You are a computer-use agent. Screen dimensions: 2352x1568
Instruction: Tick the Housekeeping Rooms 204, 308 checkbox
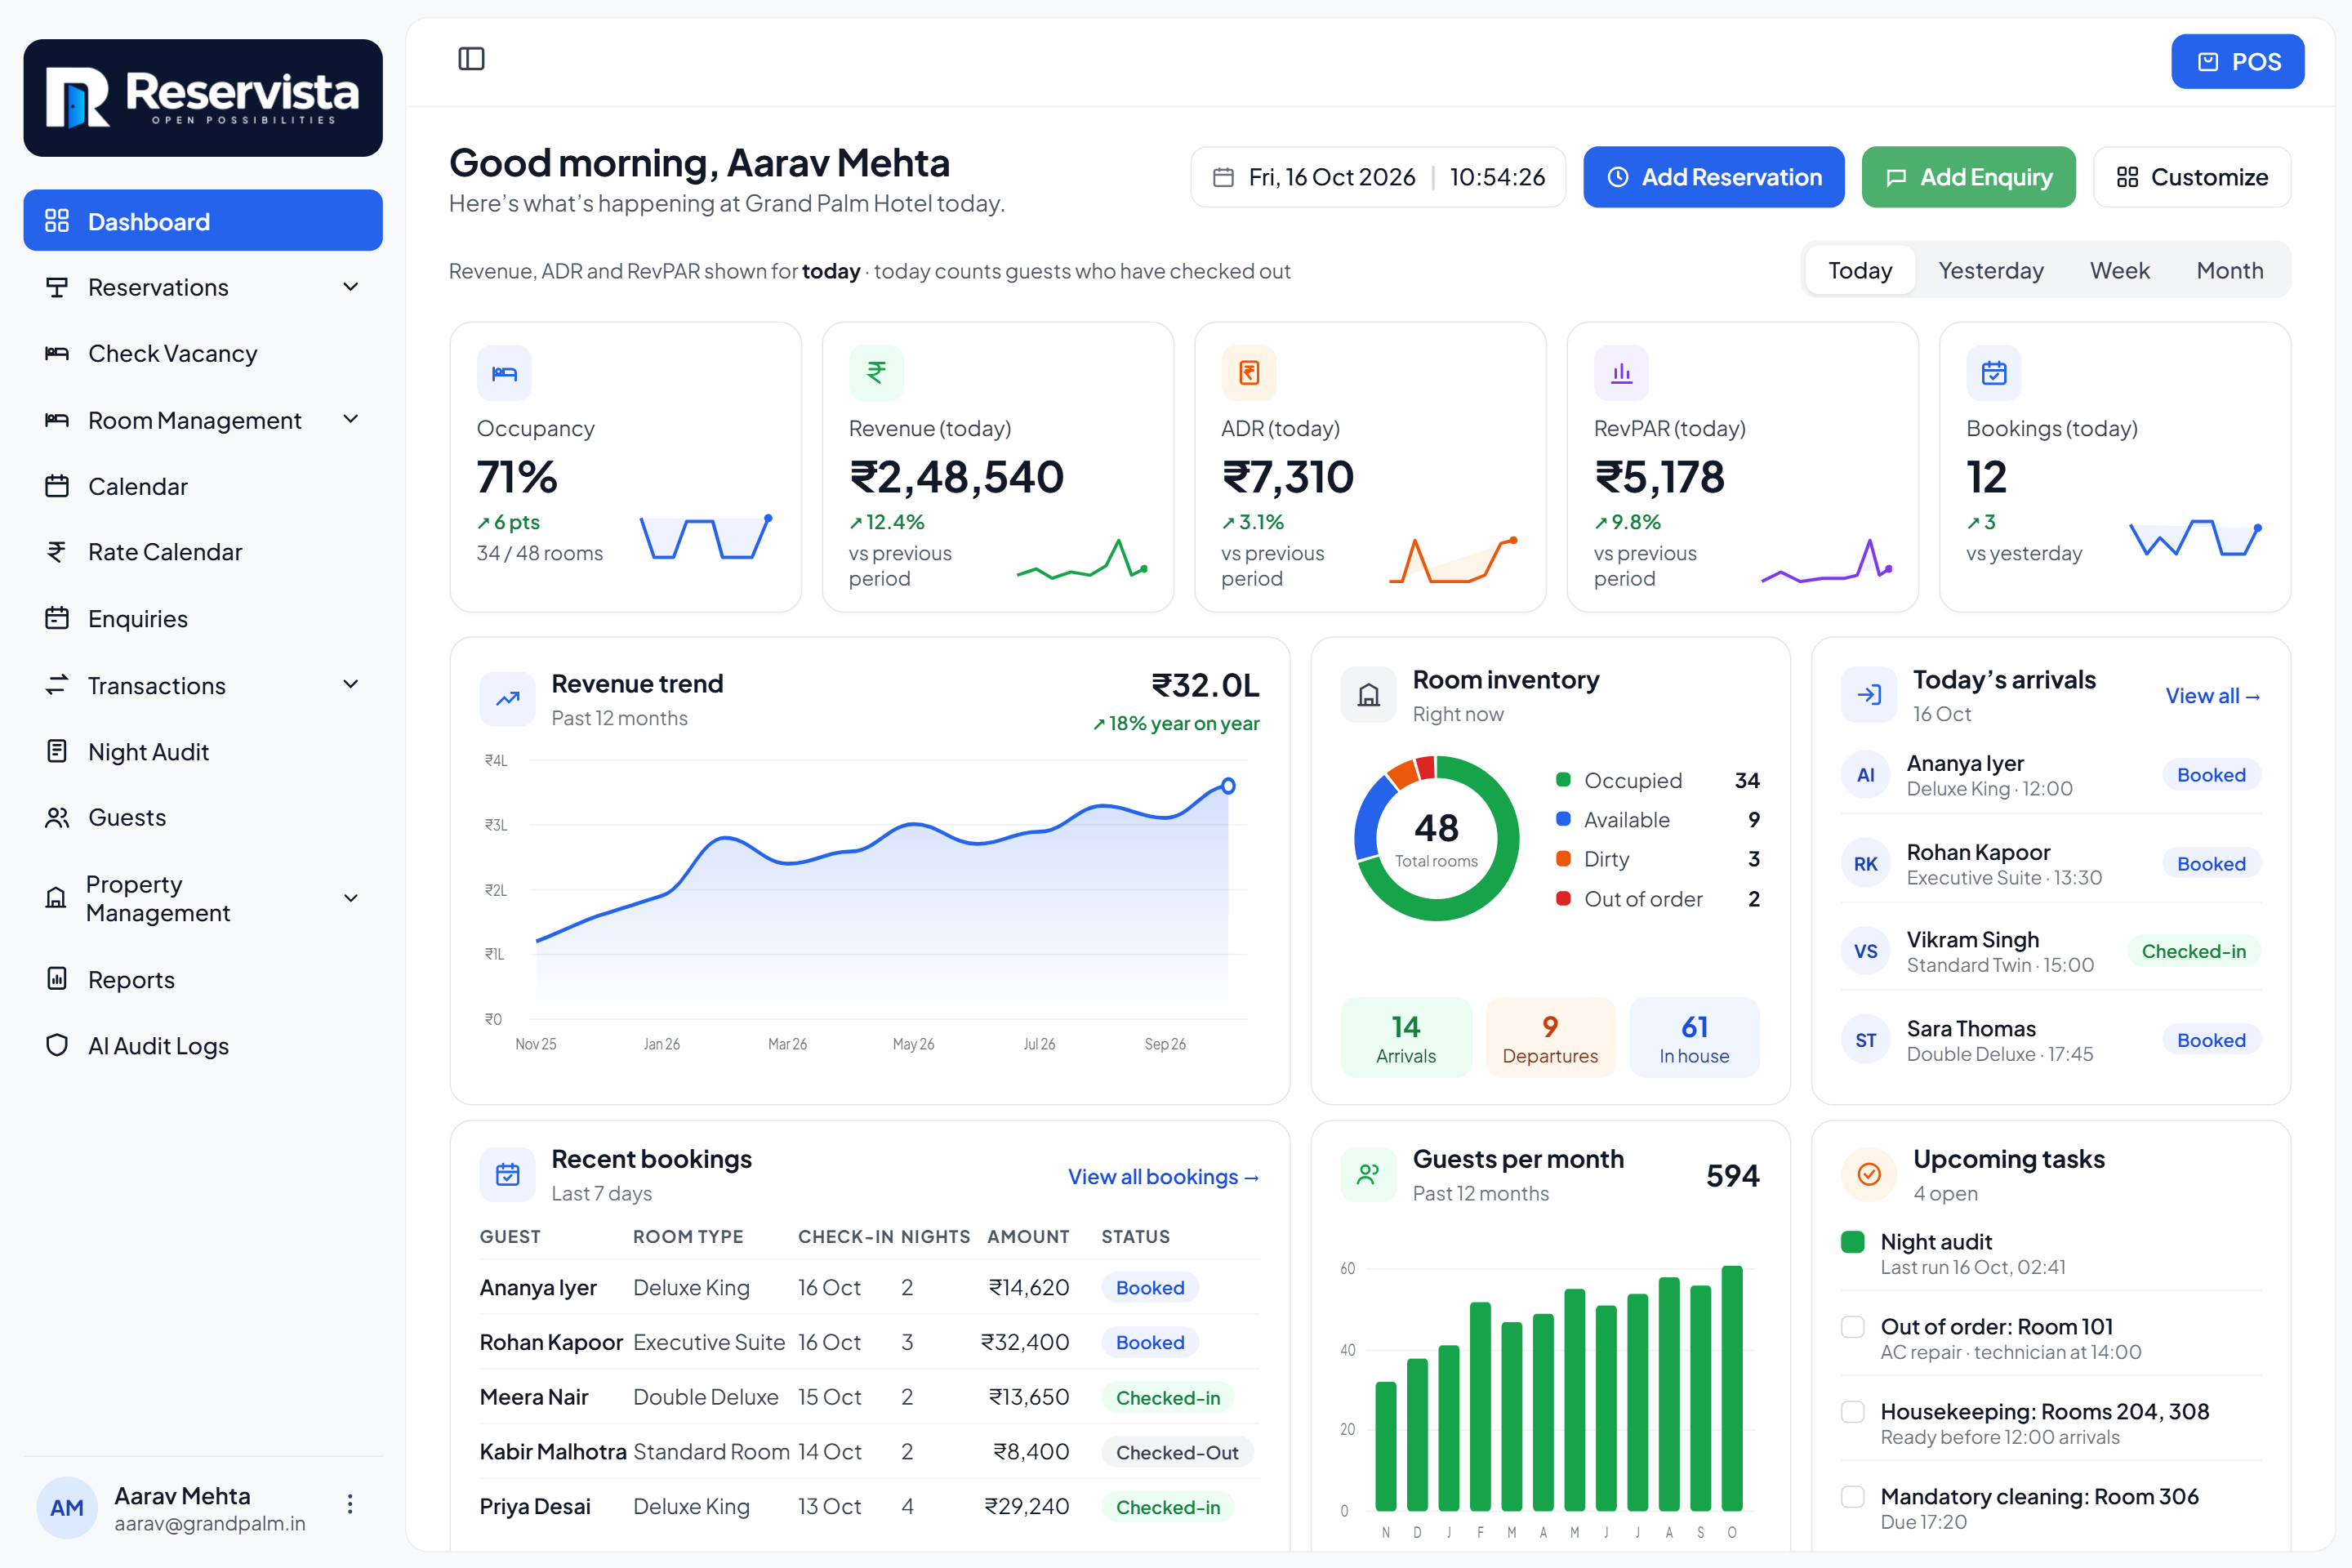click(x=1853, y=1412)
